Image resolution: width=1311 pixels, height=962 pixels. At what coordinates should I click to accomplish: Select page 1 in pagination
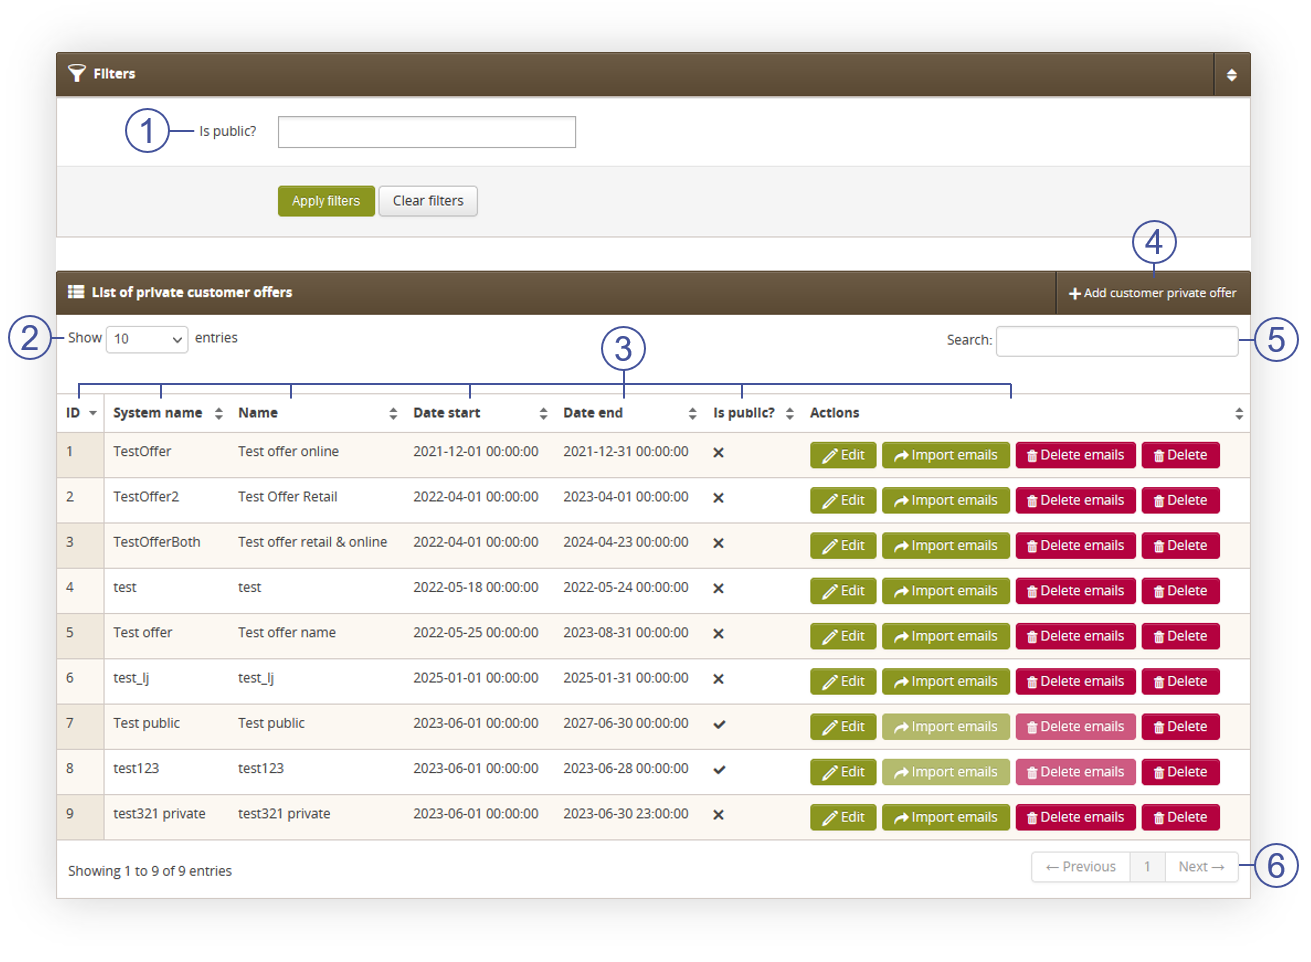click(x=1147, y=867)
